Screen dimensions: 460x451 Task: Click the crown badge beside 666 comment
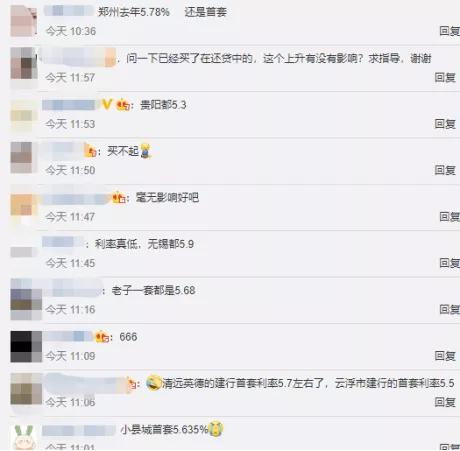[102, 336]
